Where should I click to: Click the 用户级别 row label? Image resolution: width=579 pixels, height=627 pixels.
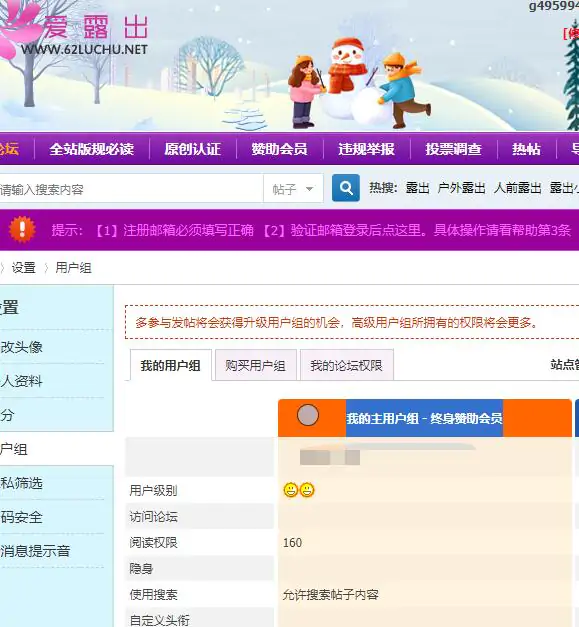point(153,490)
